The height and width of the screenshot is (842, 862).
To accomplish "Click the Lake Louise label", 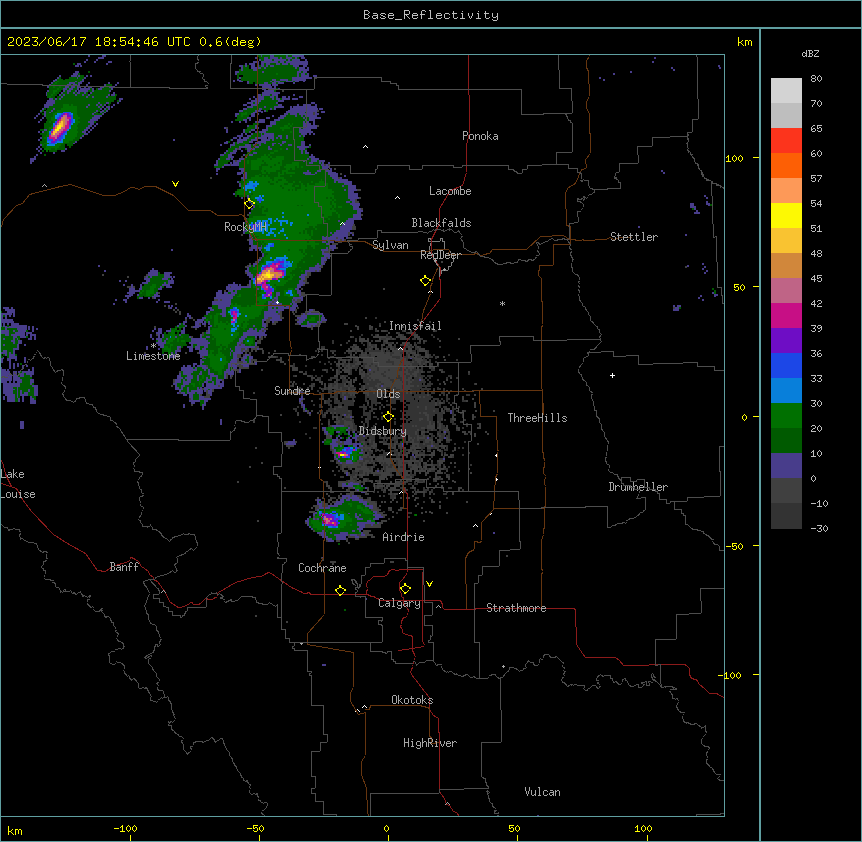I will [18, 484].
